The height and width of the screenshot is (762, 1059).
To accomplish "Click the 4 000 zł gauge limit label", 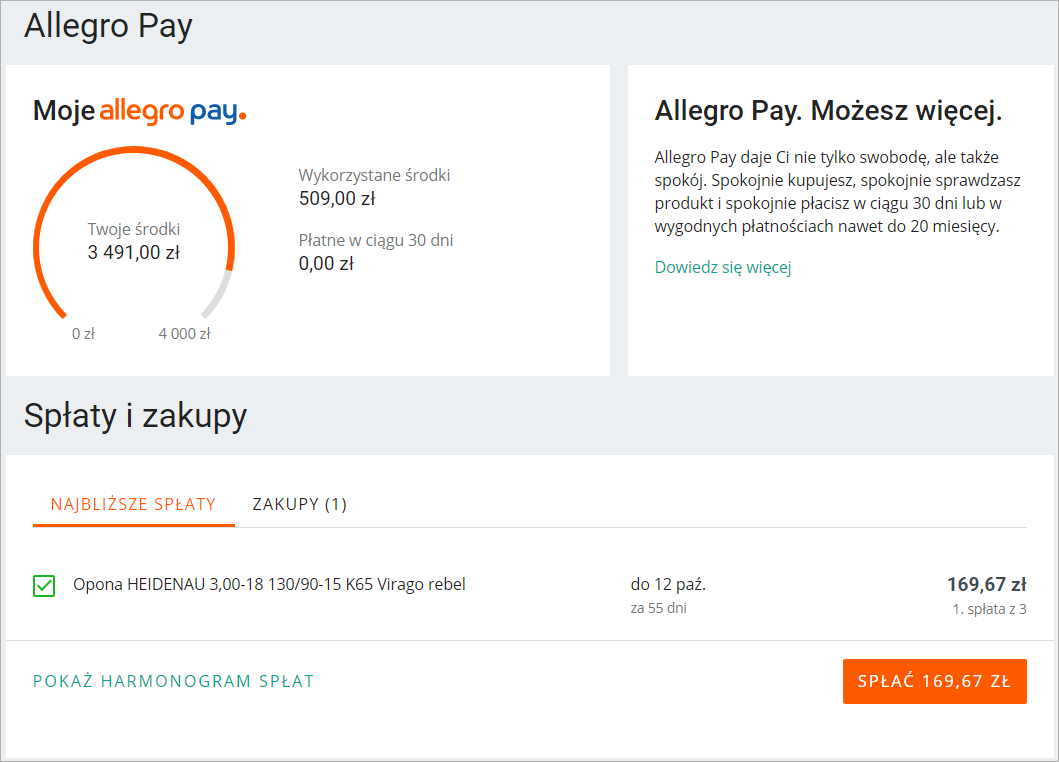I will click(x=184, y=334).
